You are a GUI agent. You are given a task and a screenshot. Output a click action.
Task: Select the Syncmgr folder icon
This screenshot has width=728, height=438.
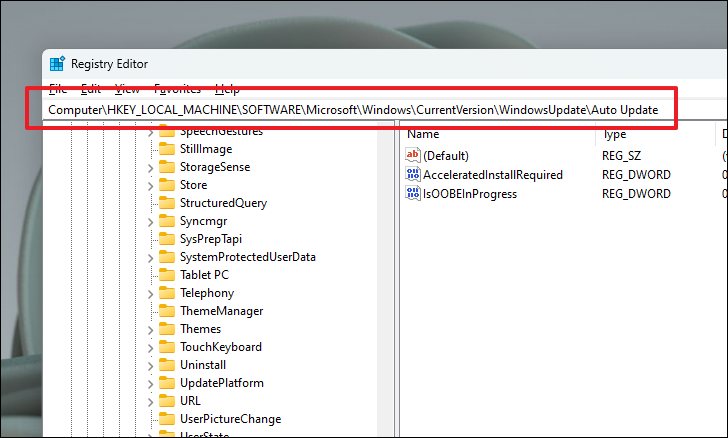[x=167, y=221]
